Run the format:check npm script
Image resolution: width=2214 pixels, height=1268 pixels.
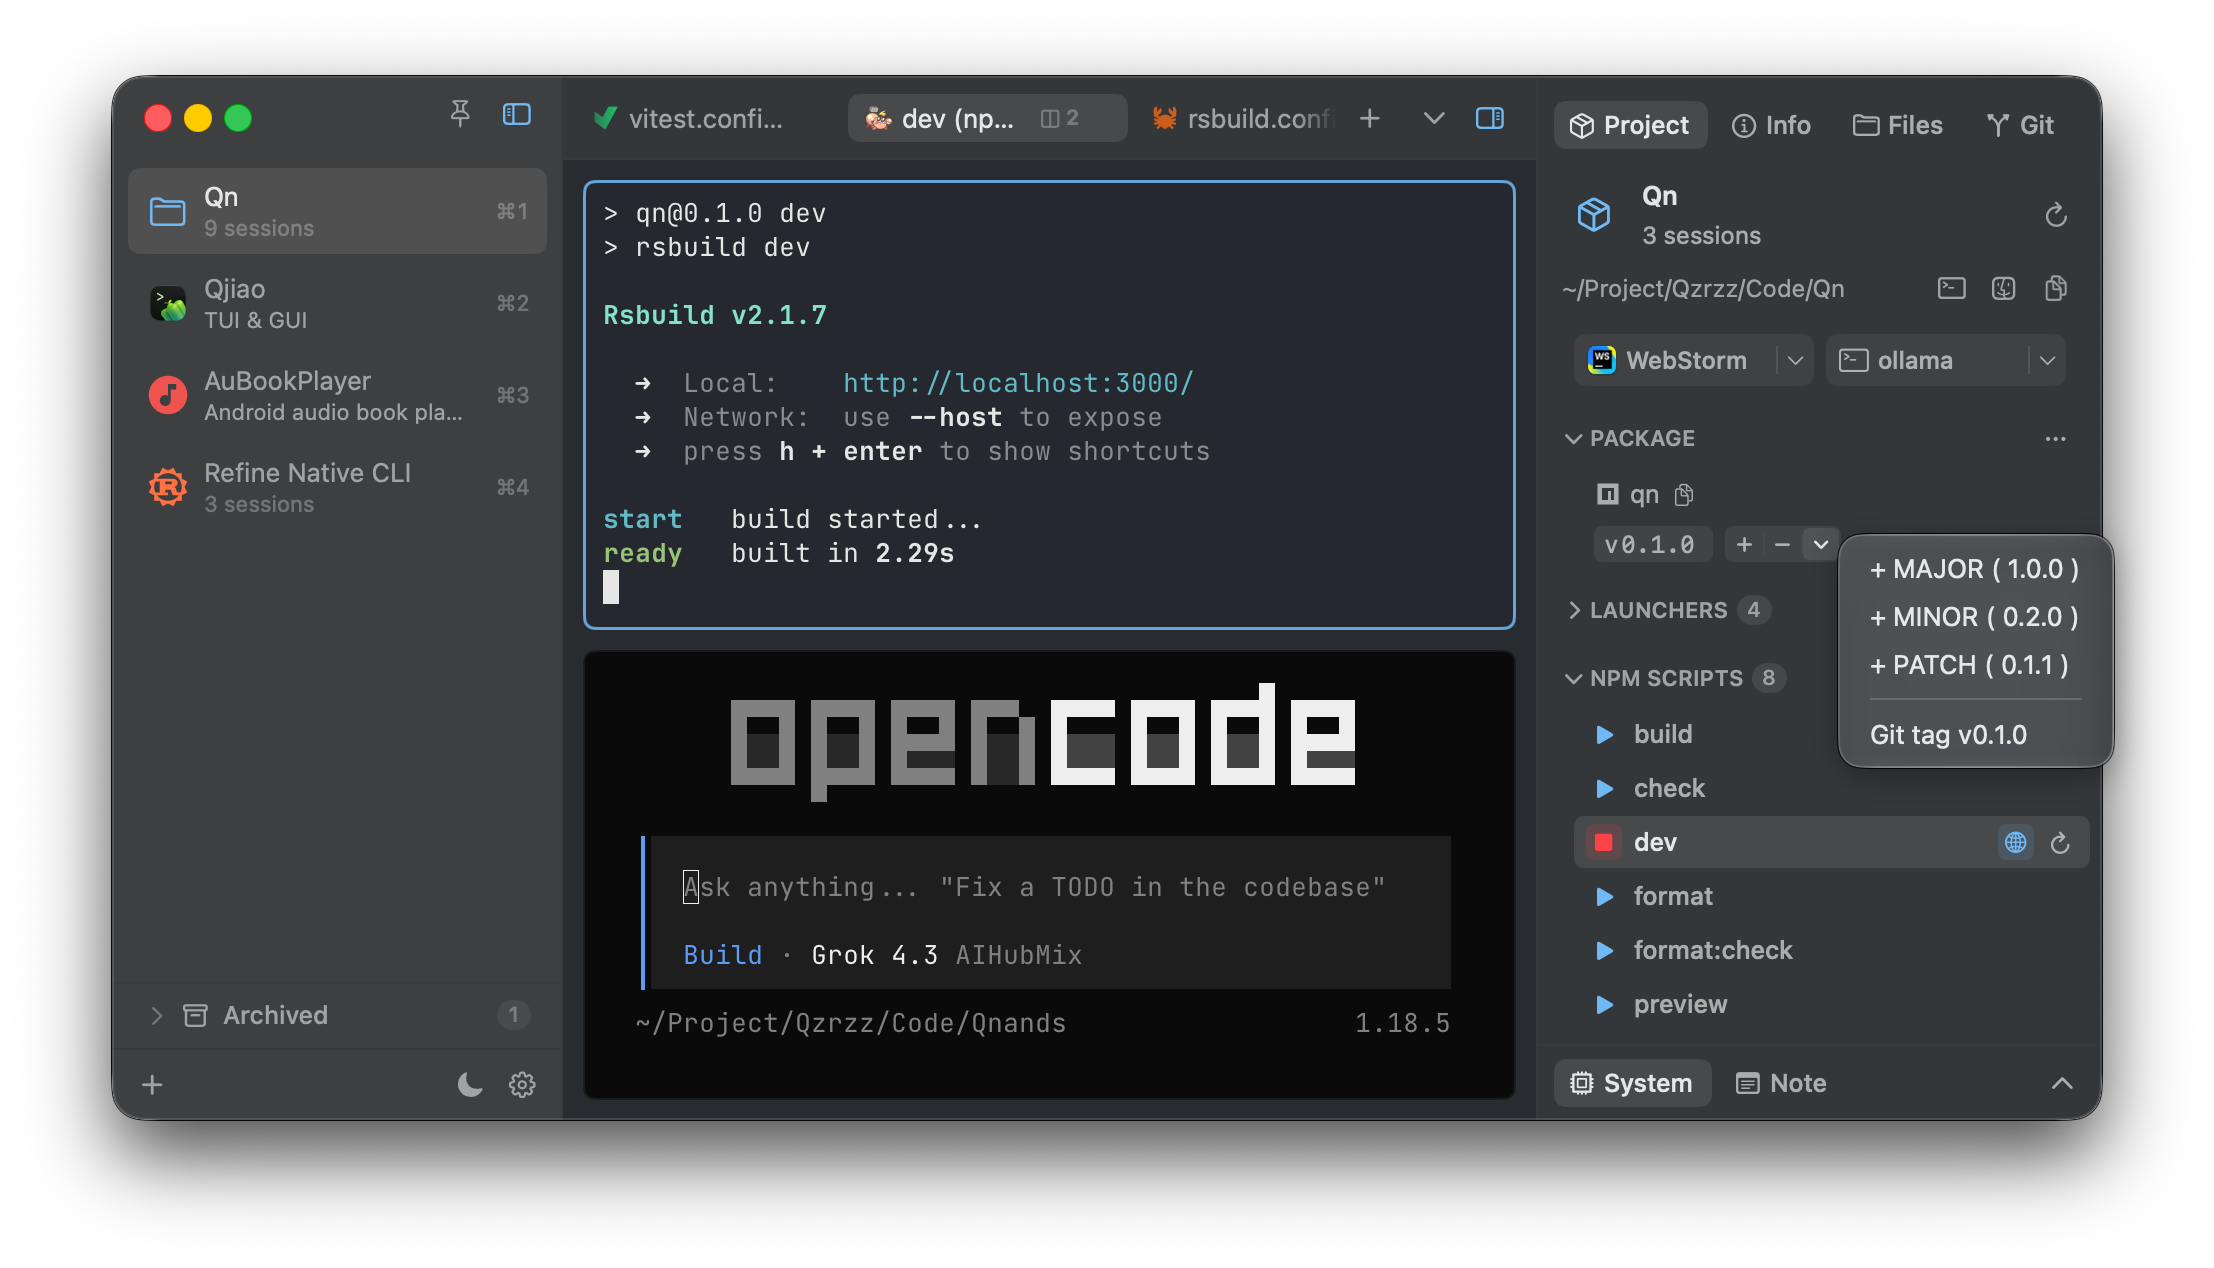(1605, 950)
